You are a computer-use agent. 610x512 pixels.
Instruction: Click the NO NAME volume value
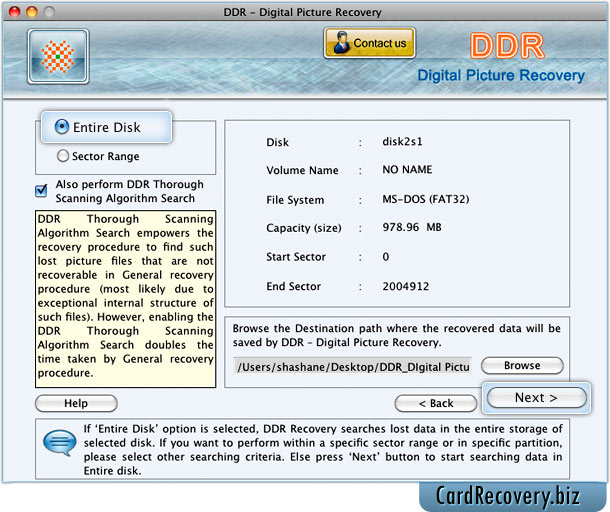click(407, 169)
